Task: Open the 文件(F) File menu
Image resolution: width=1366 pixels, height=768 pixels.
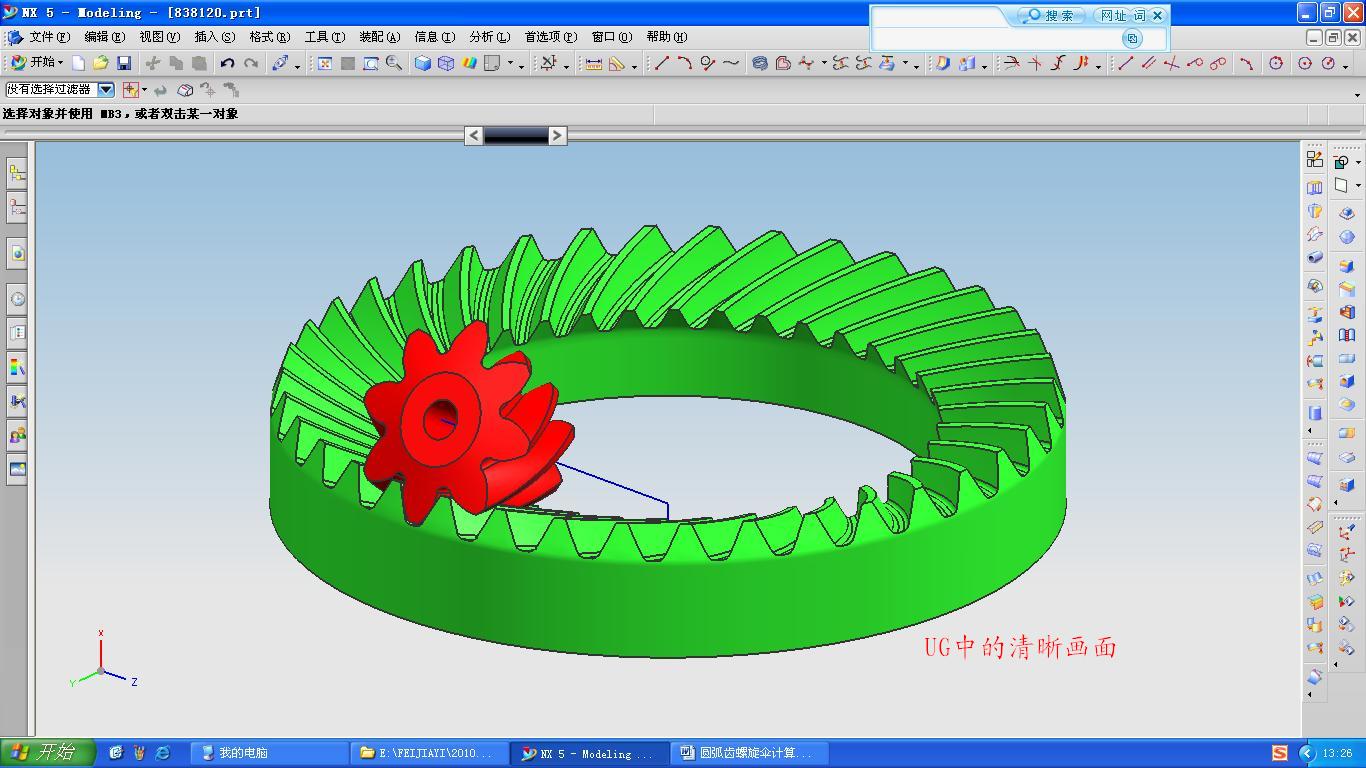Action: click(49, 37)
